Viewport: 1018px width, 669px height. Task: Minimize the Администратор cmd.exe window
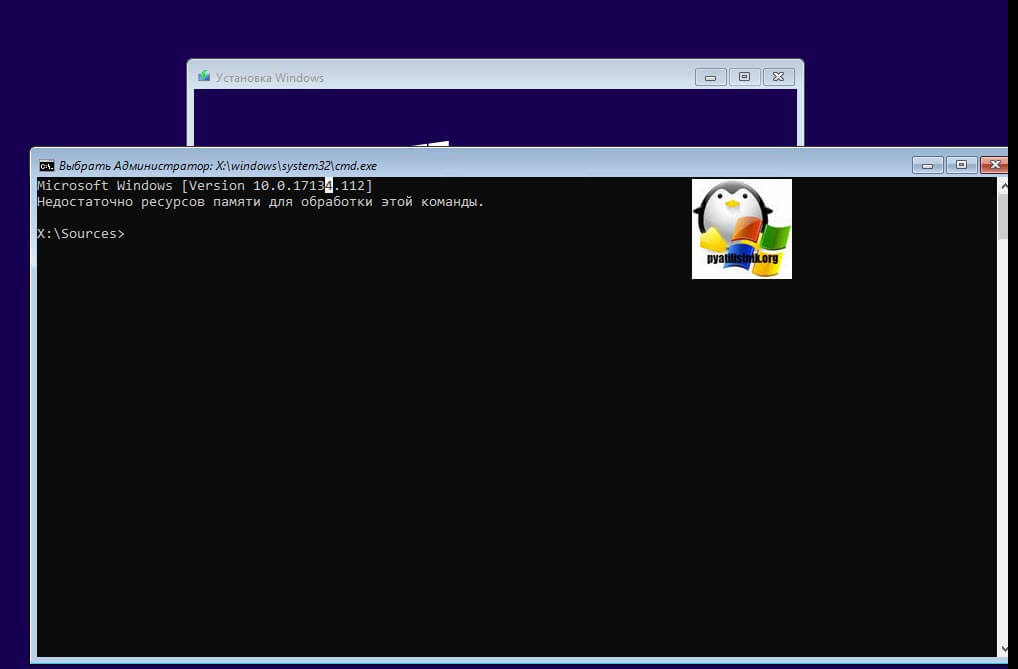(x=926, y=165)
